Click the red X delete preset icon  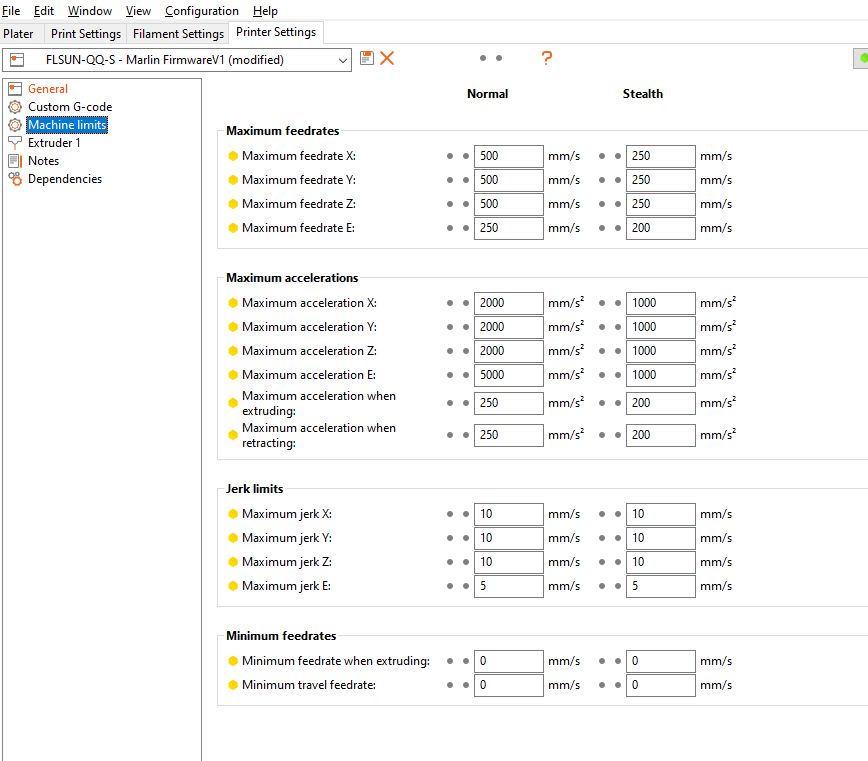point(387,58)
